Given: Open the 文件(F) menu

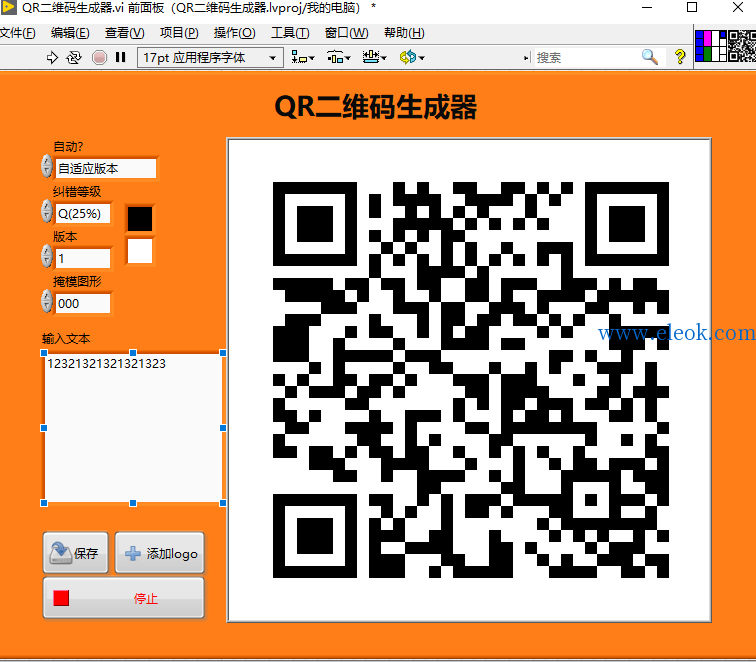Looking at the screenshot, I should [17, 33].
